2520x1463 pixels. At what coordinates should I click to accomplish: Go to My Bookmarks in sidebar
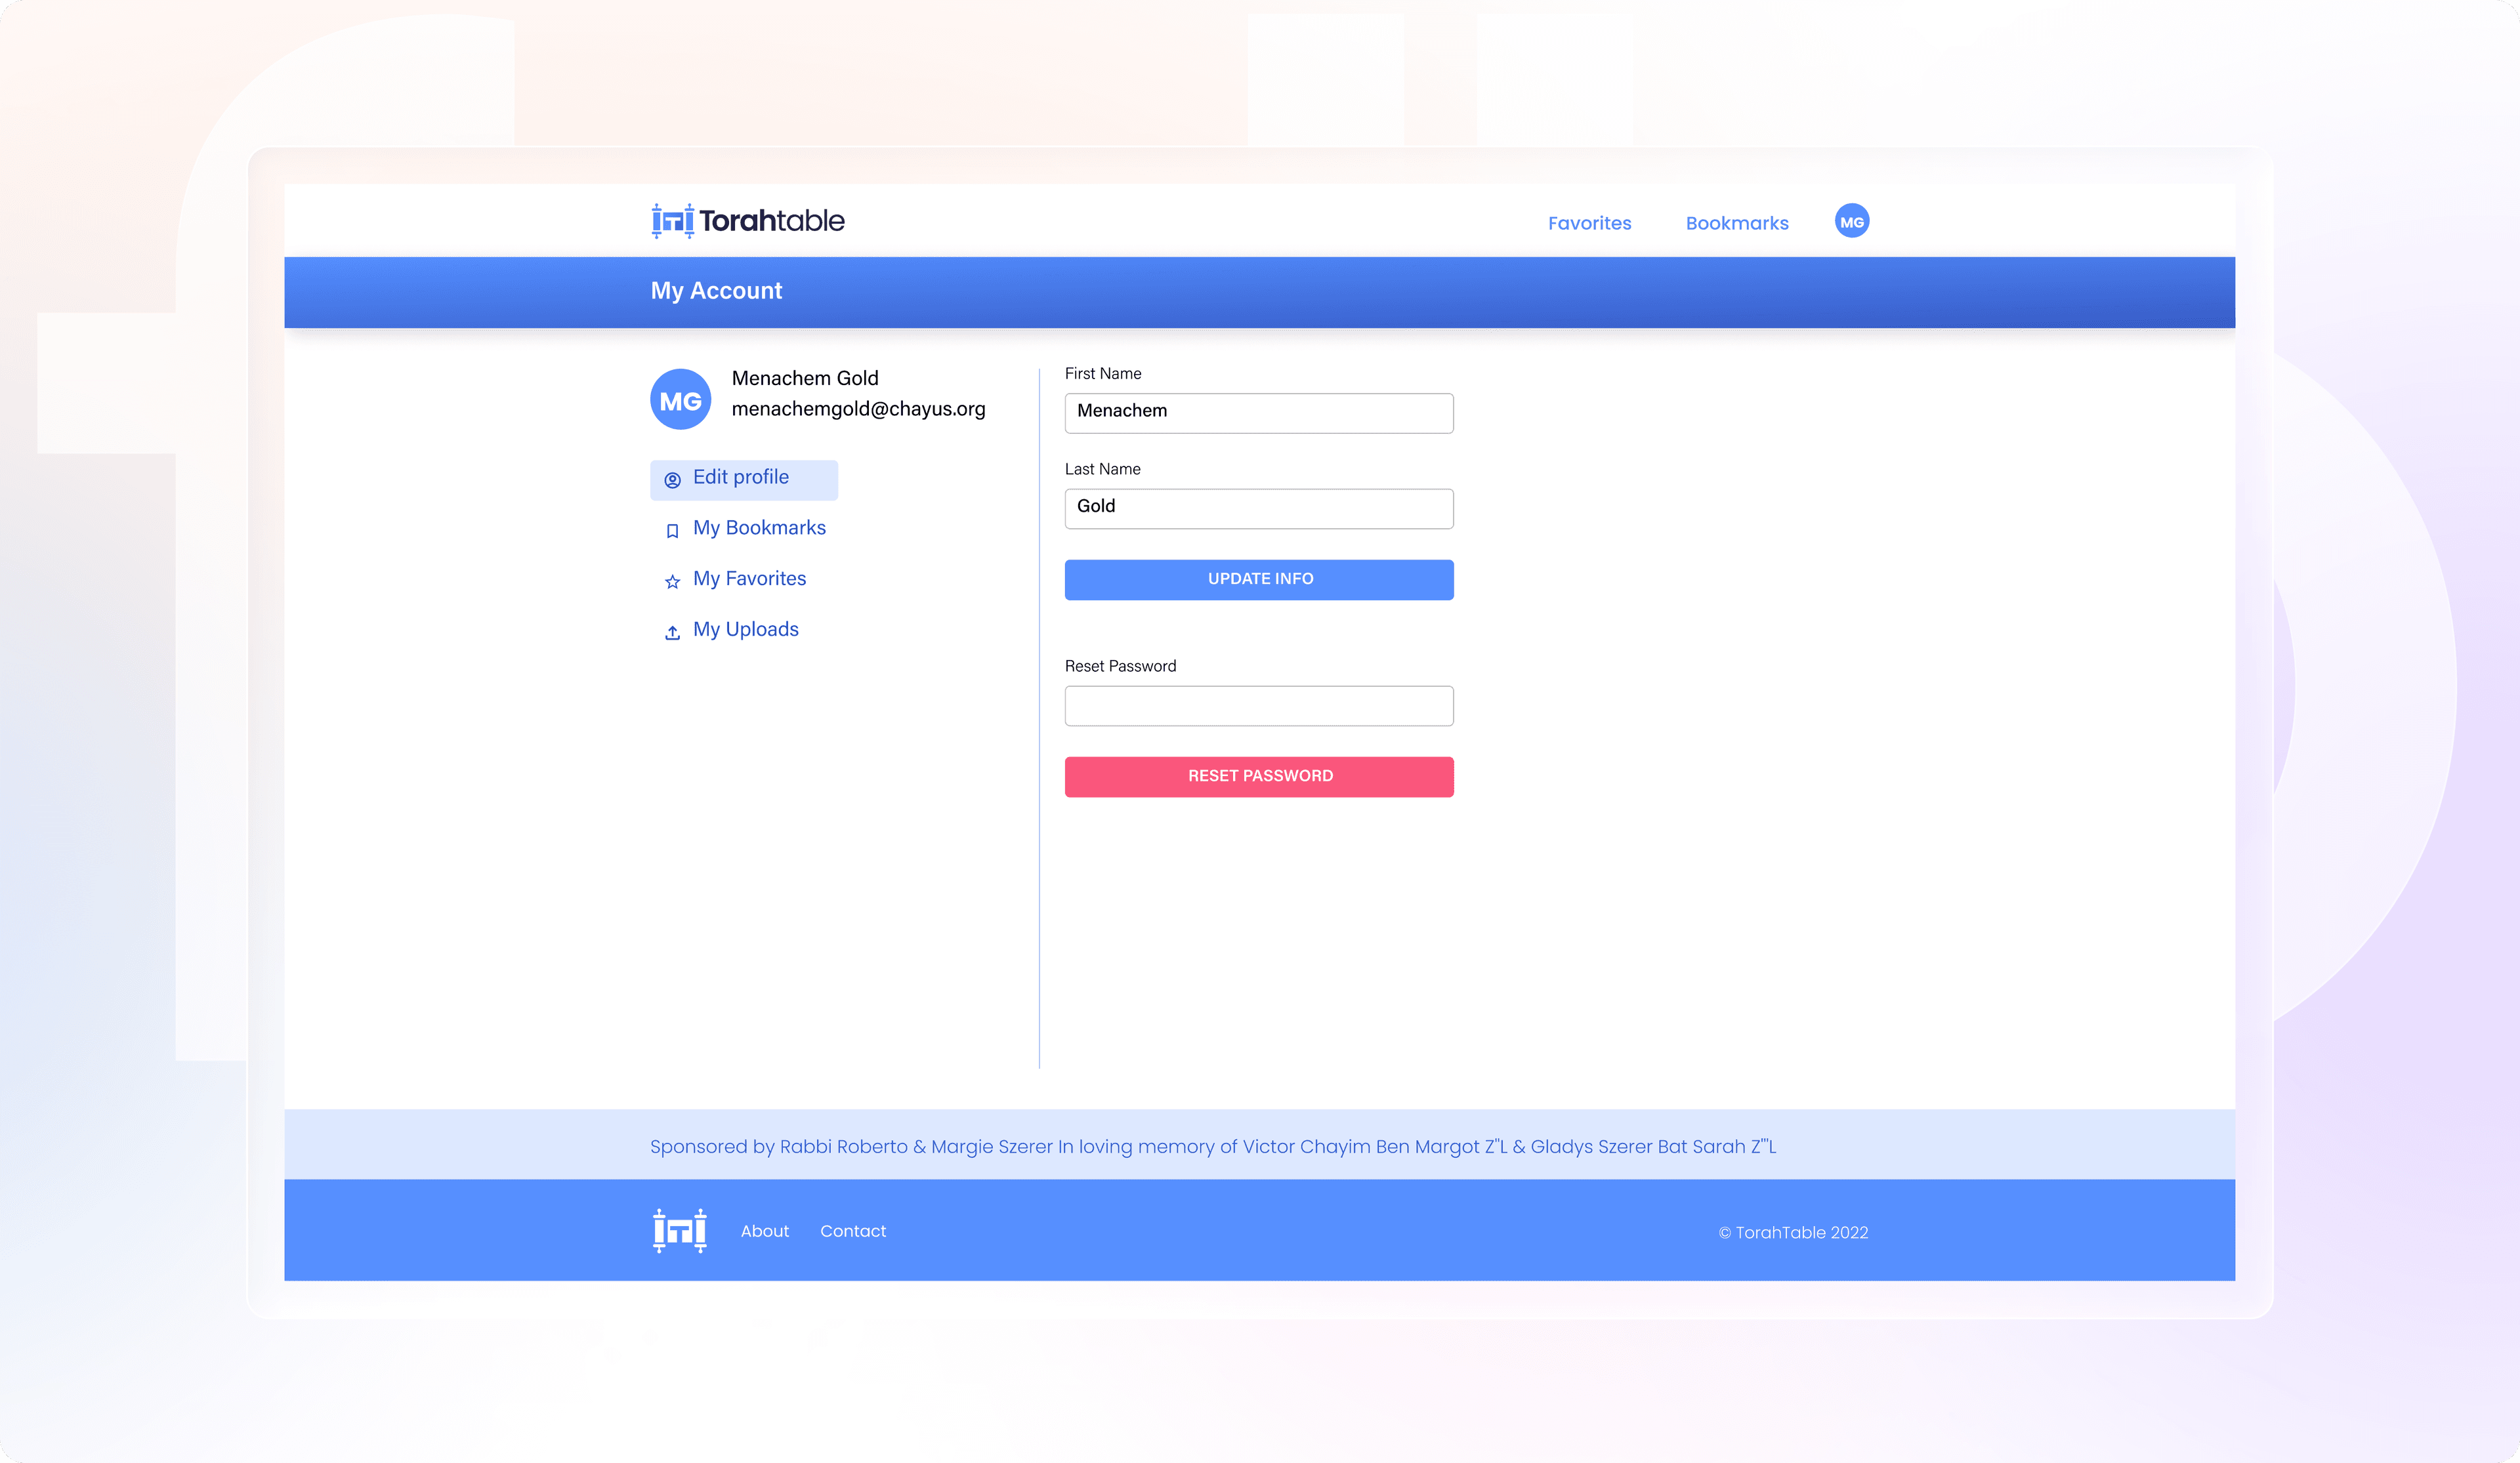759,528
